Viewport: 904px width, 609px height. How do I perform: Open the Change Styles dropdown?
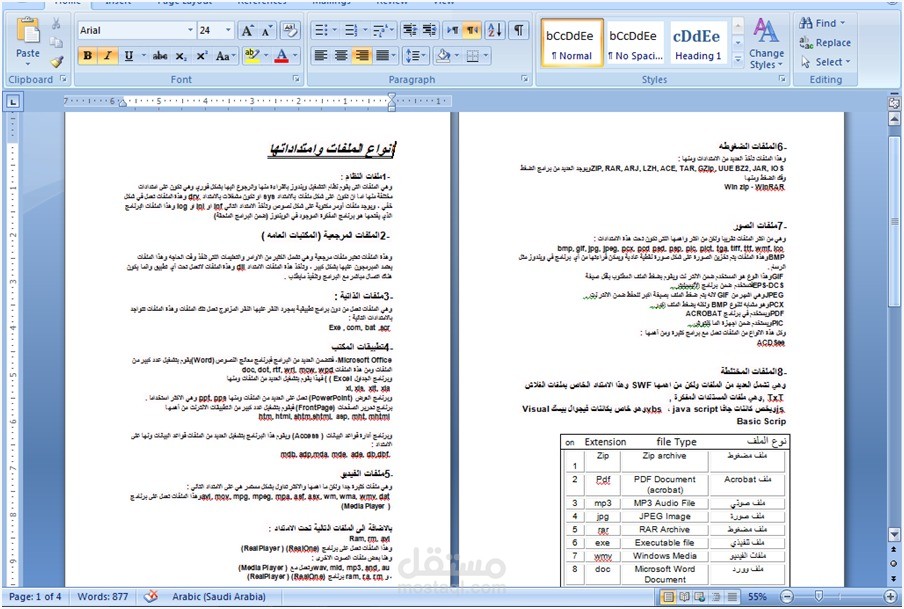click(x=766, y=44)
